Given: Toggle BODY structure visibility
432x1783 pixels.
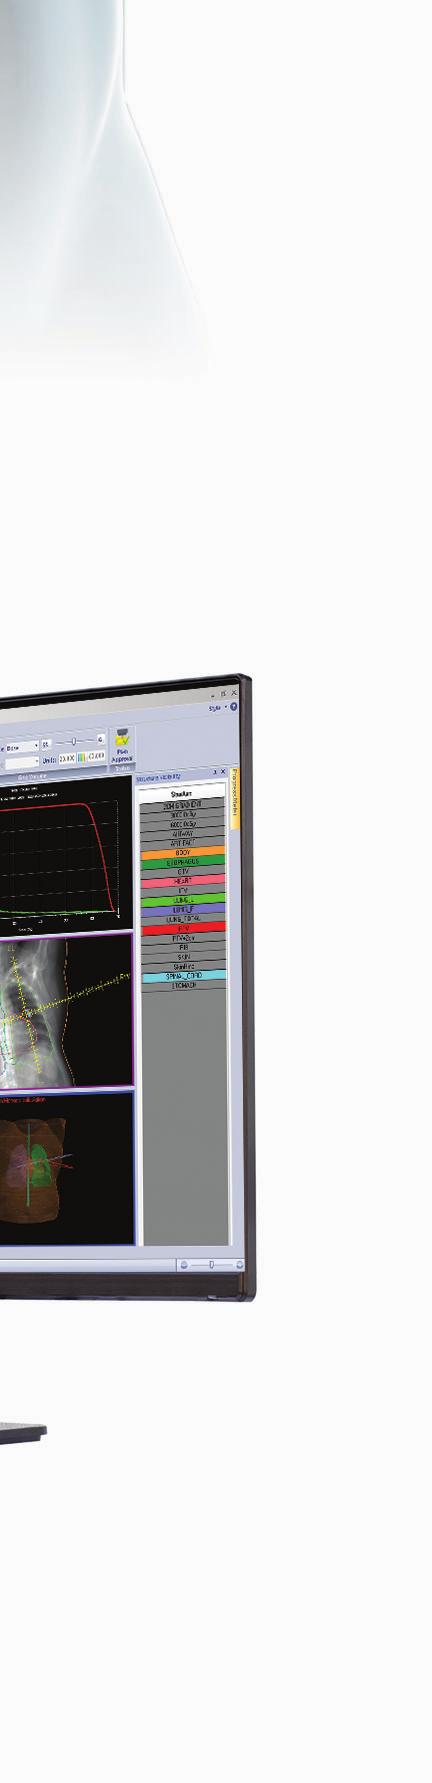Looking at the screenshot, I should point(184,853).
